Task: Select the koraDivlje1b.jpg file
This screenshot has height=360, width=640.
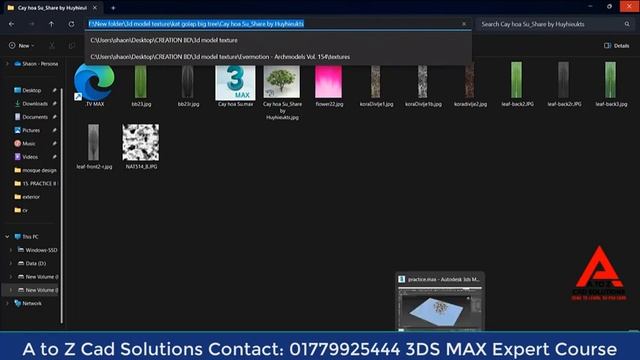Action: [423, 86]
